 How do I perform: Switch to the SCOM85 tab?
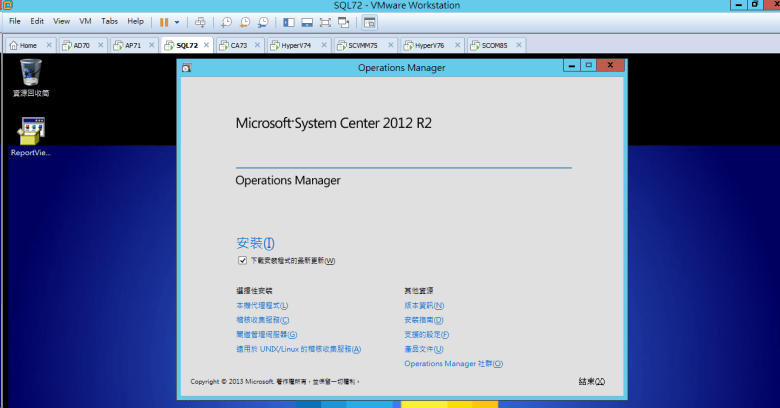pos(491,45)
